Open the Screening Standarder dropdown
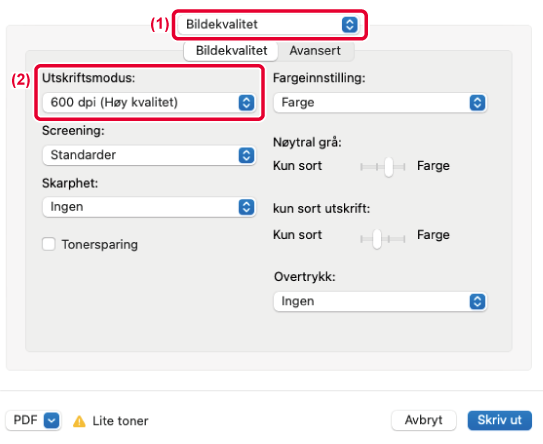Screen dimensions: 543x444 149,155
